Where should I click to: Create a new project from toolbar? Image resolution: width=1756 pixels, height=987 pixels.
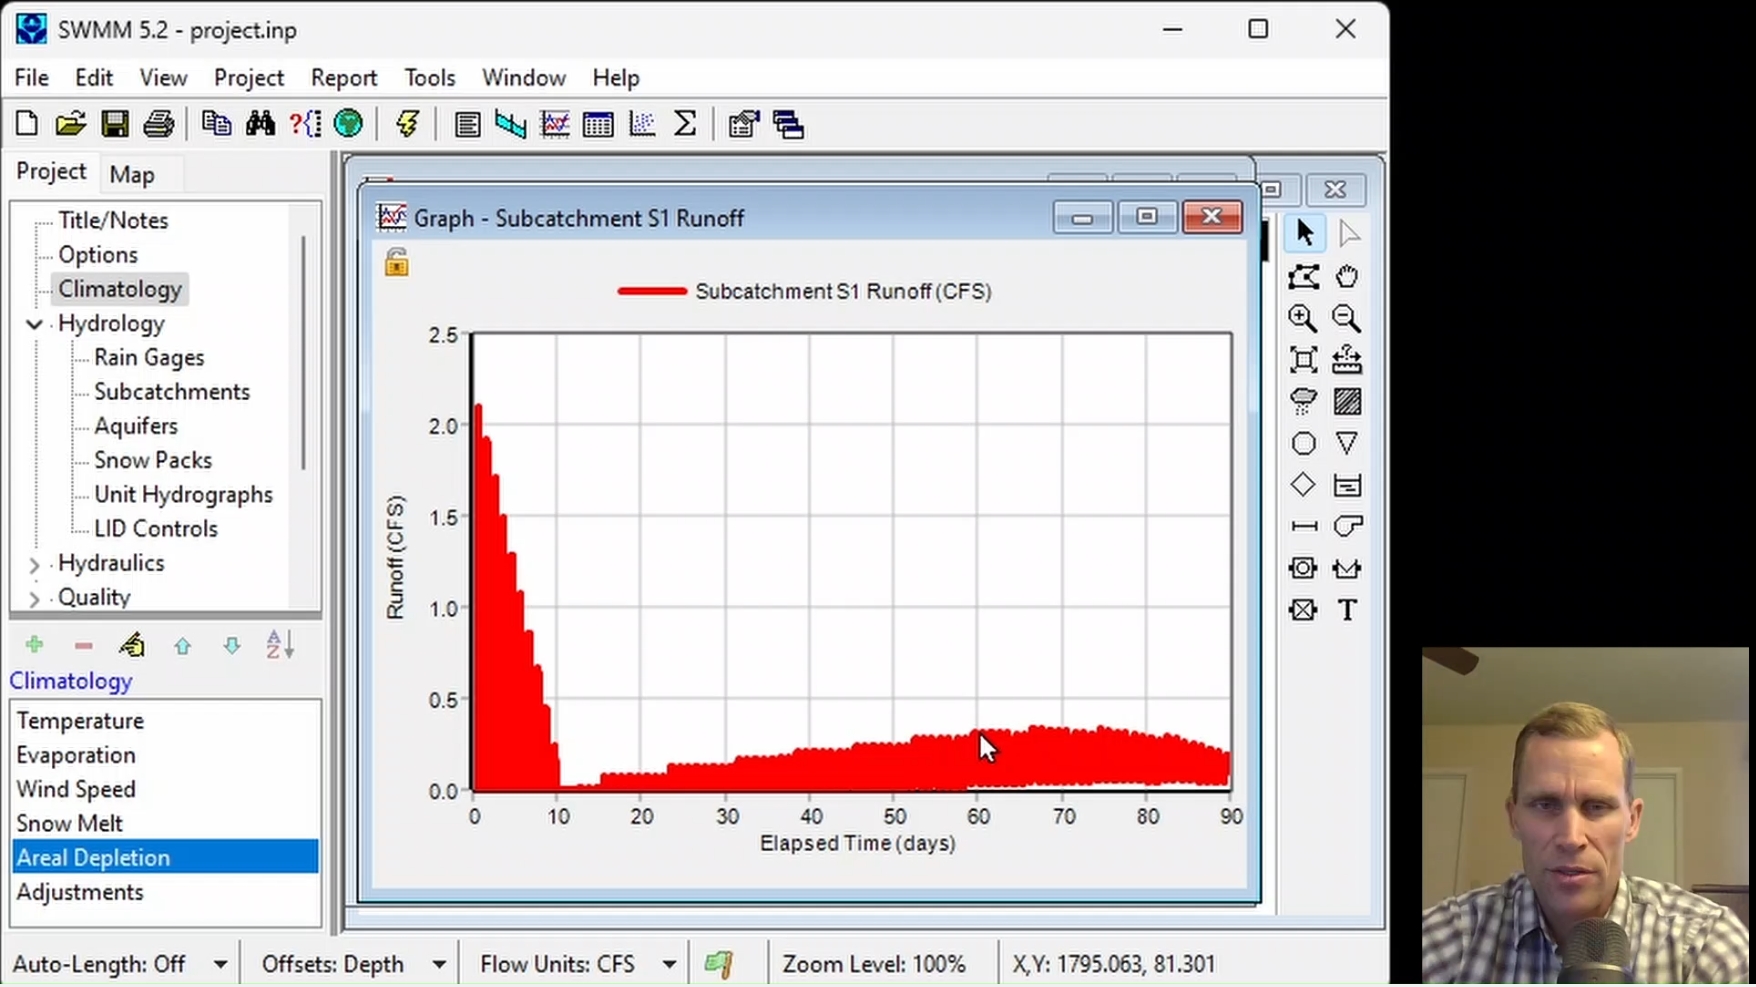click(27, 124)
